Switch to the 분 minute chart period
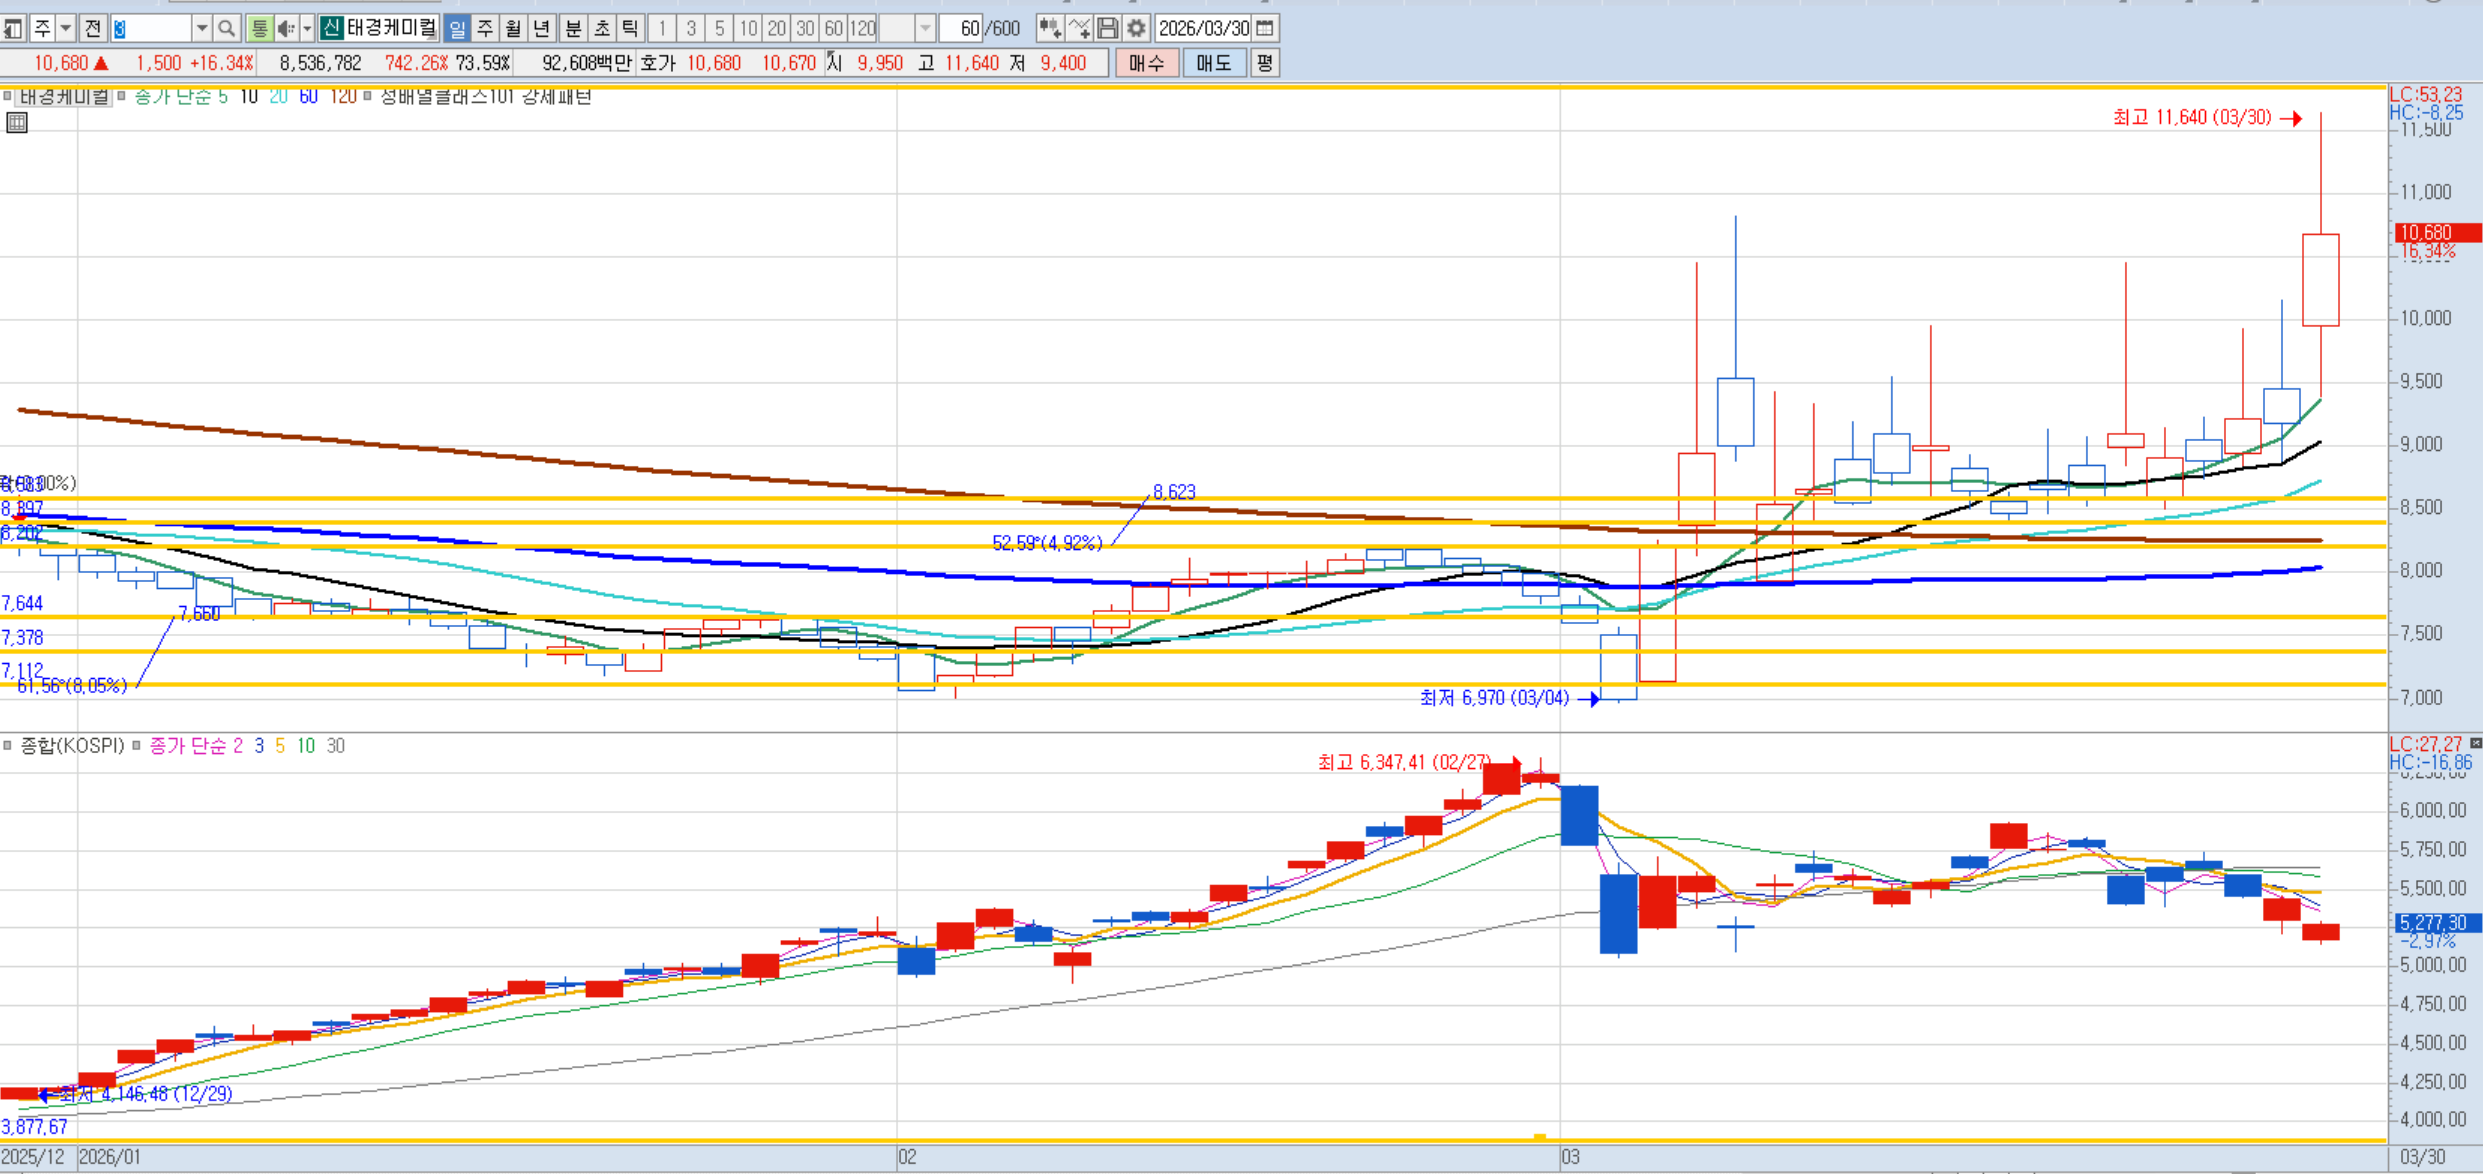Image resolution: width=2483 pixels, height=1174 pixels. pos(573,29)
